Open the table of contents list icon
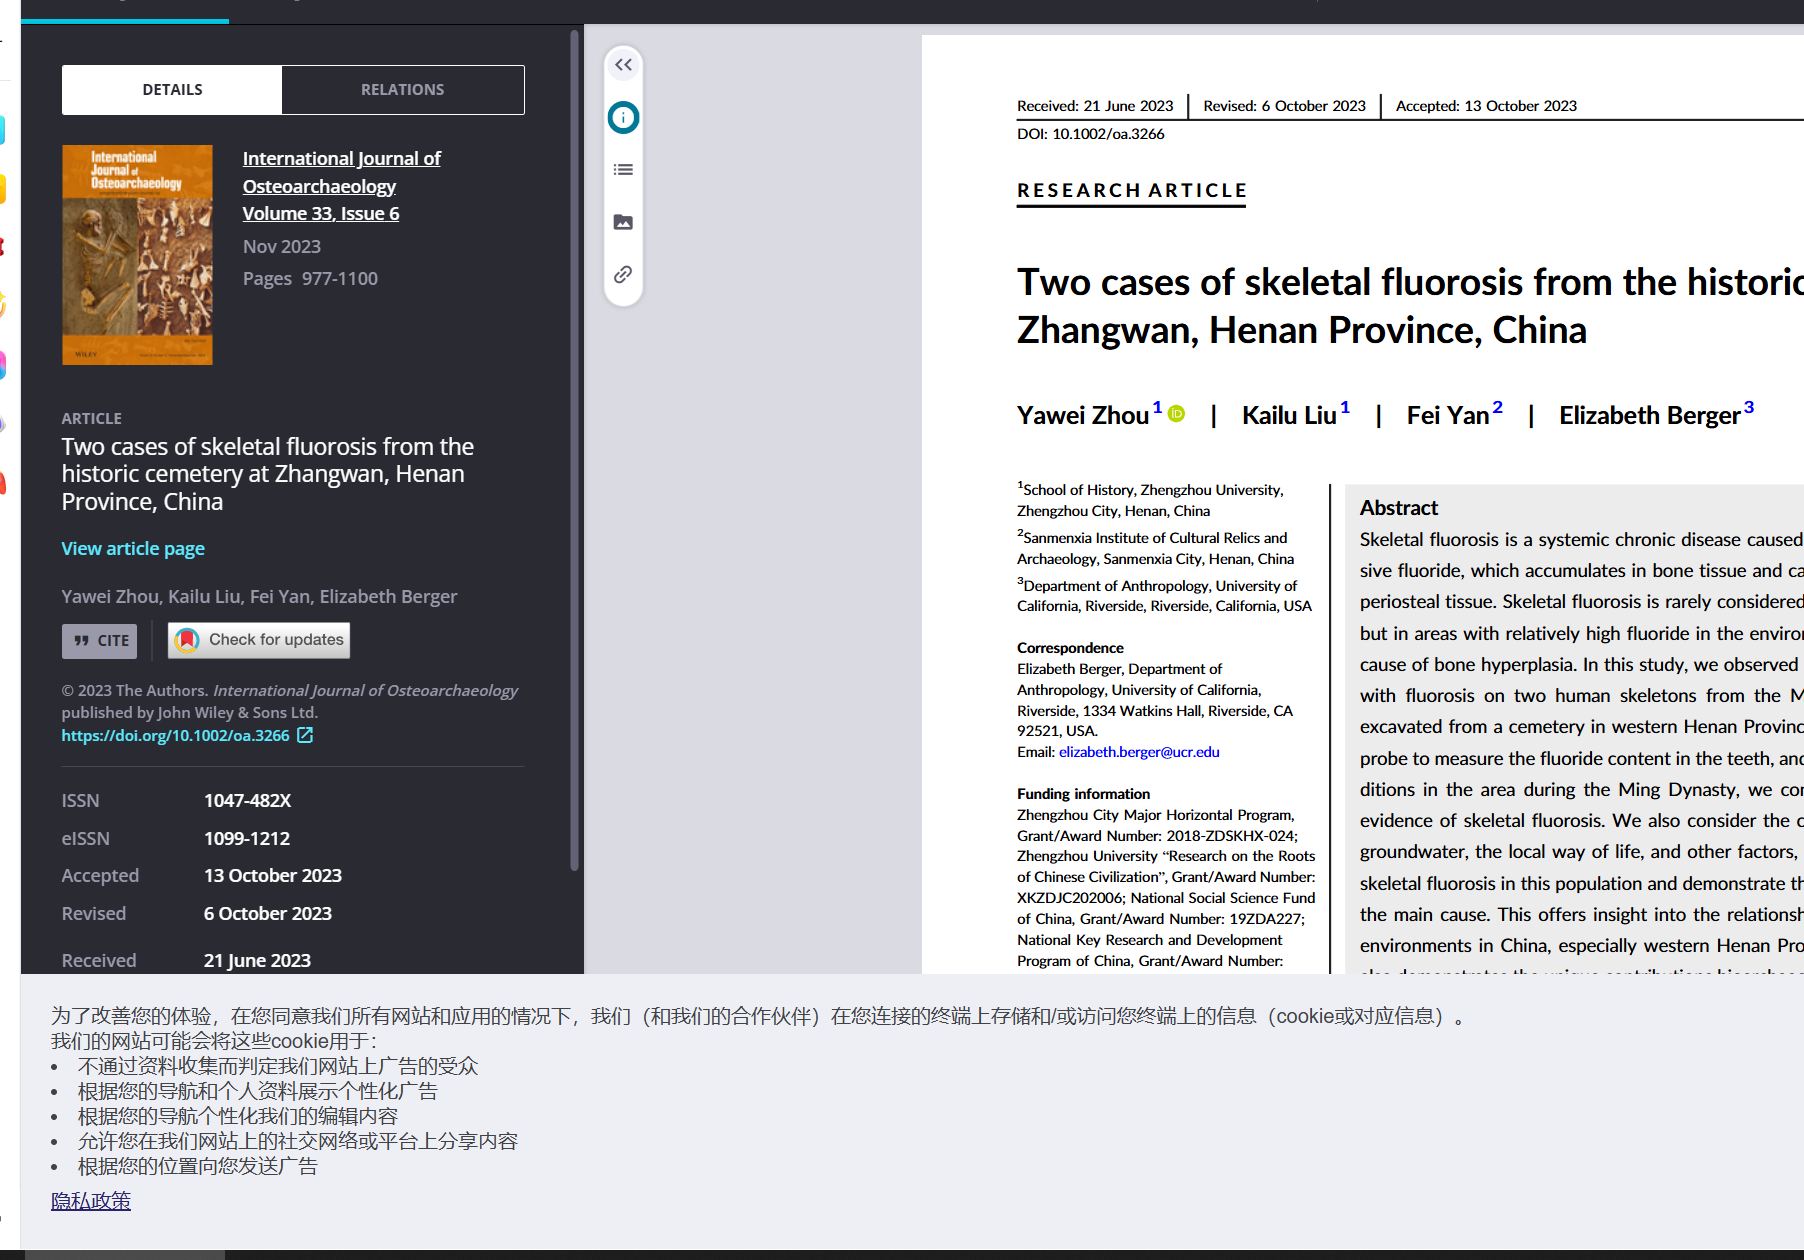Viewport: 1804px width, 1260px height. tap(623, 170)
